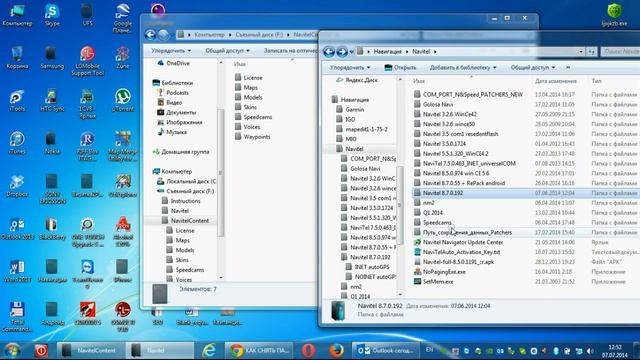The width and height of the screenshot is (640, 360).
Task: Click Записать на оптический диск button
Action: coord(291,51)
